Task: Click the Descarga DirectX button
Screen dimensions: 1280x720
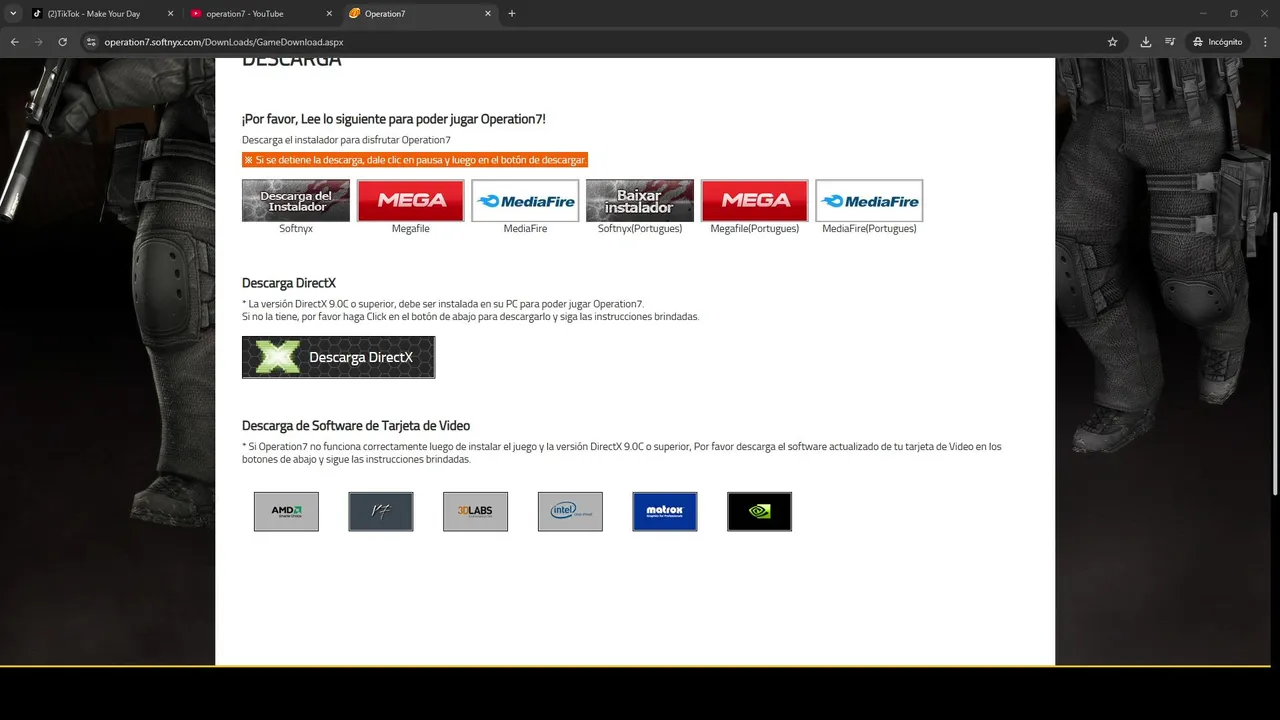Action: coord(338,357)
